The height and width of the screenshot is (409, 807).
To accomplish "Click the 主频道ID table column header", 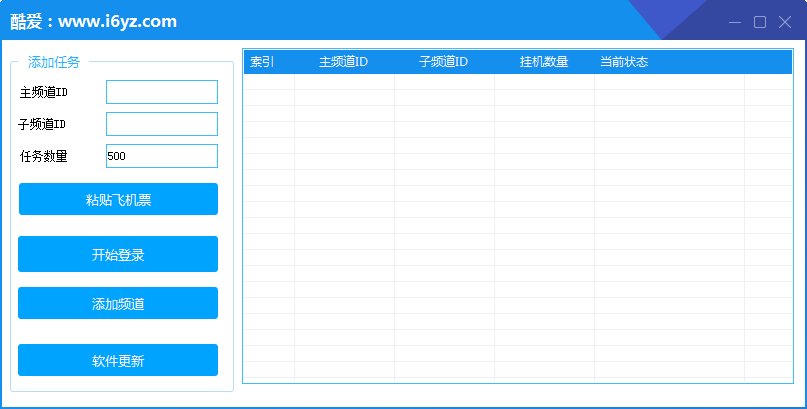I will click(x=343, y=62).
